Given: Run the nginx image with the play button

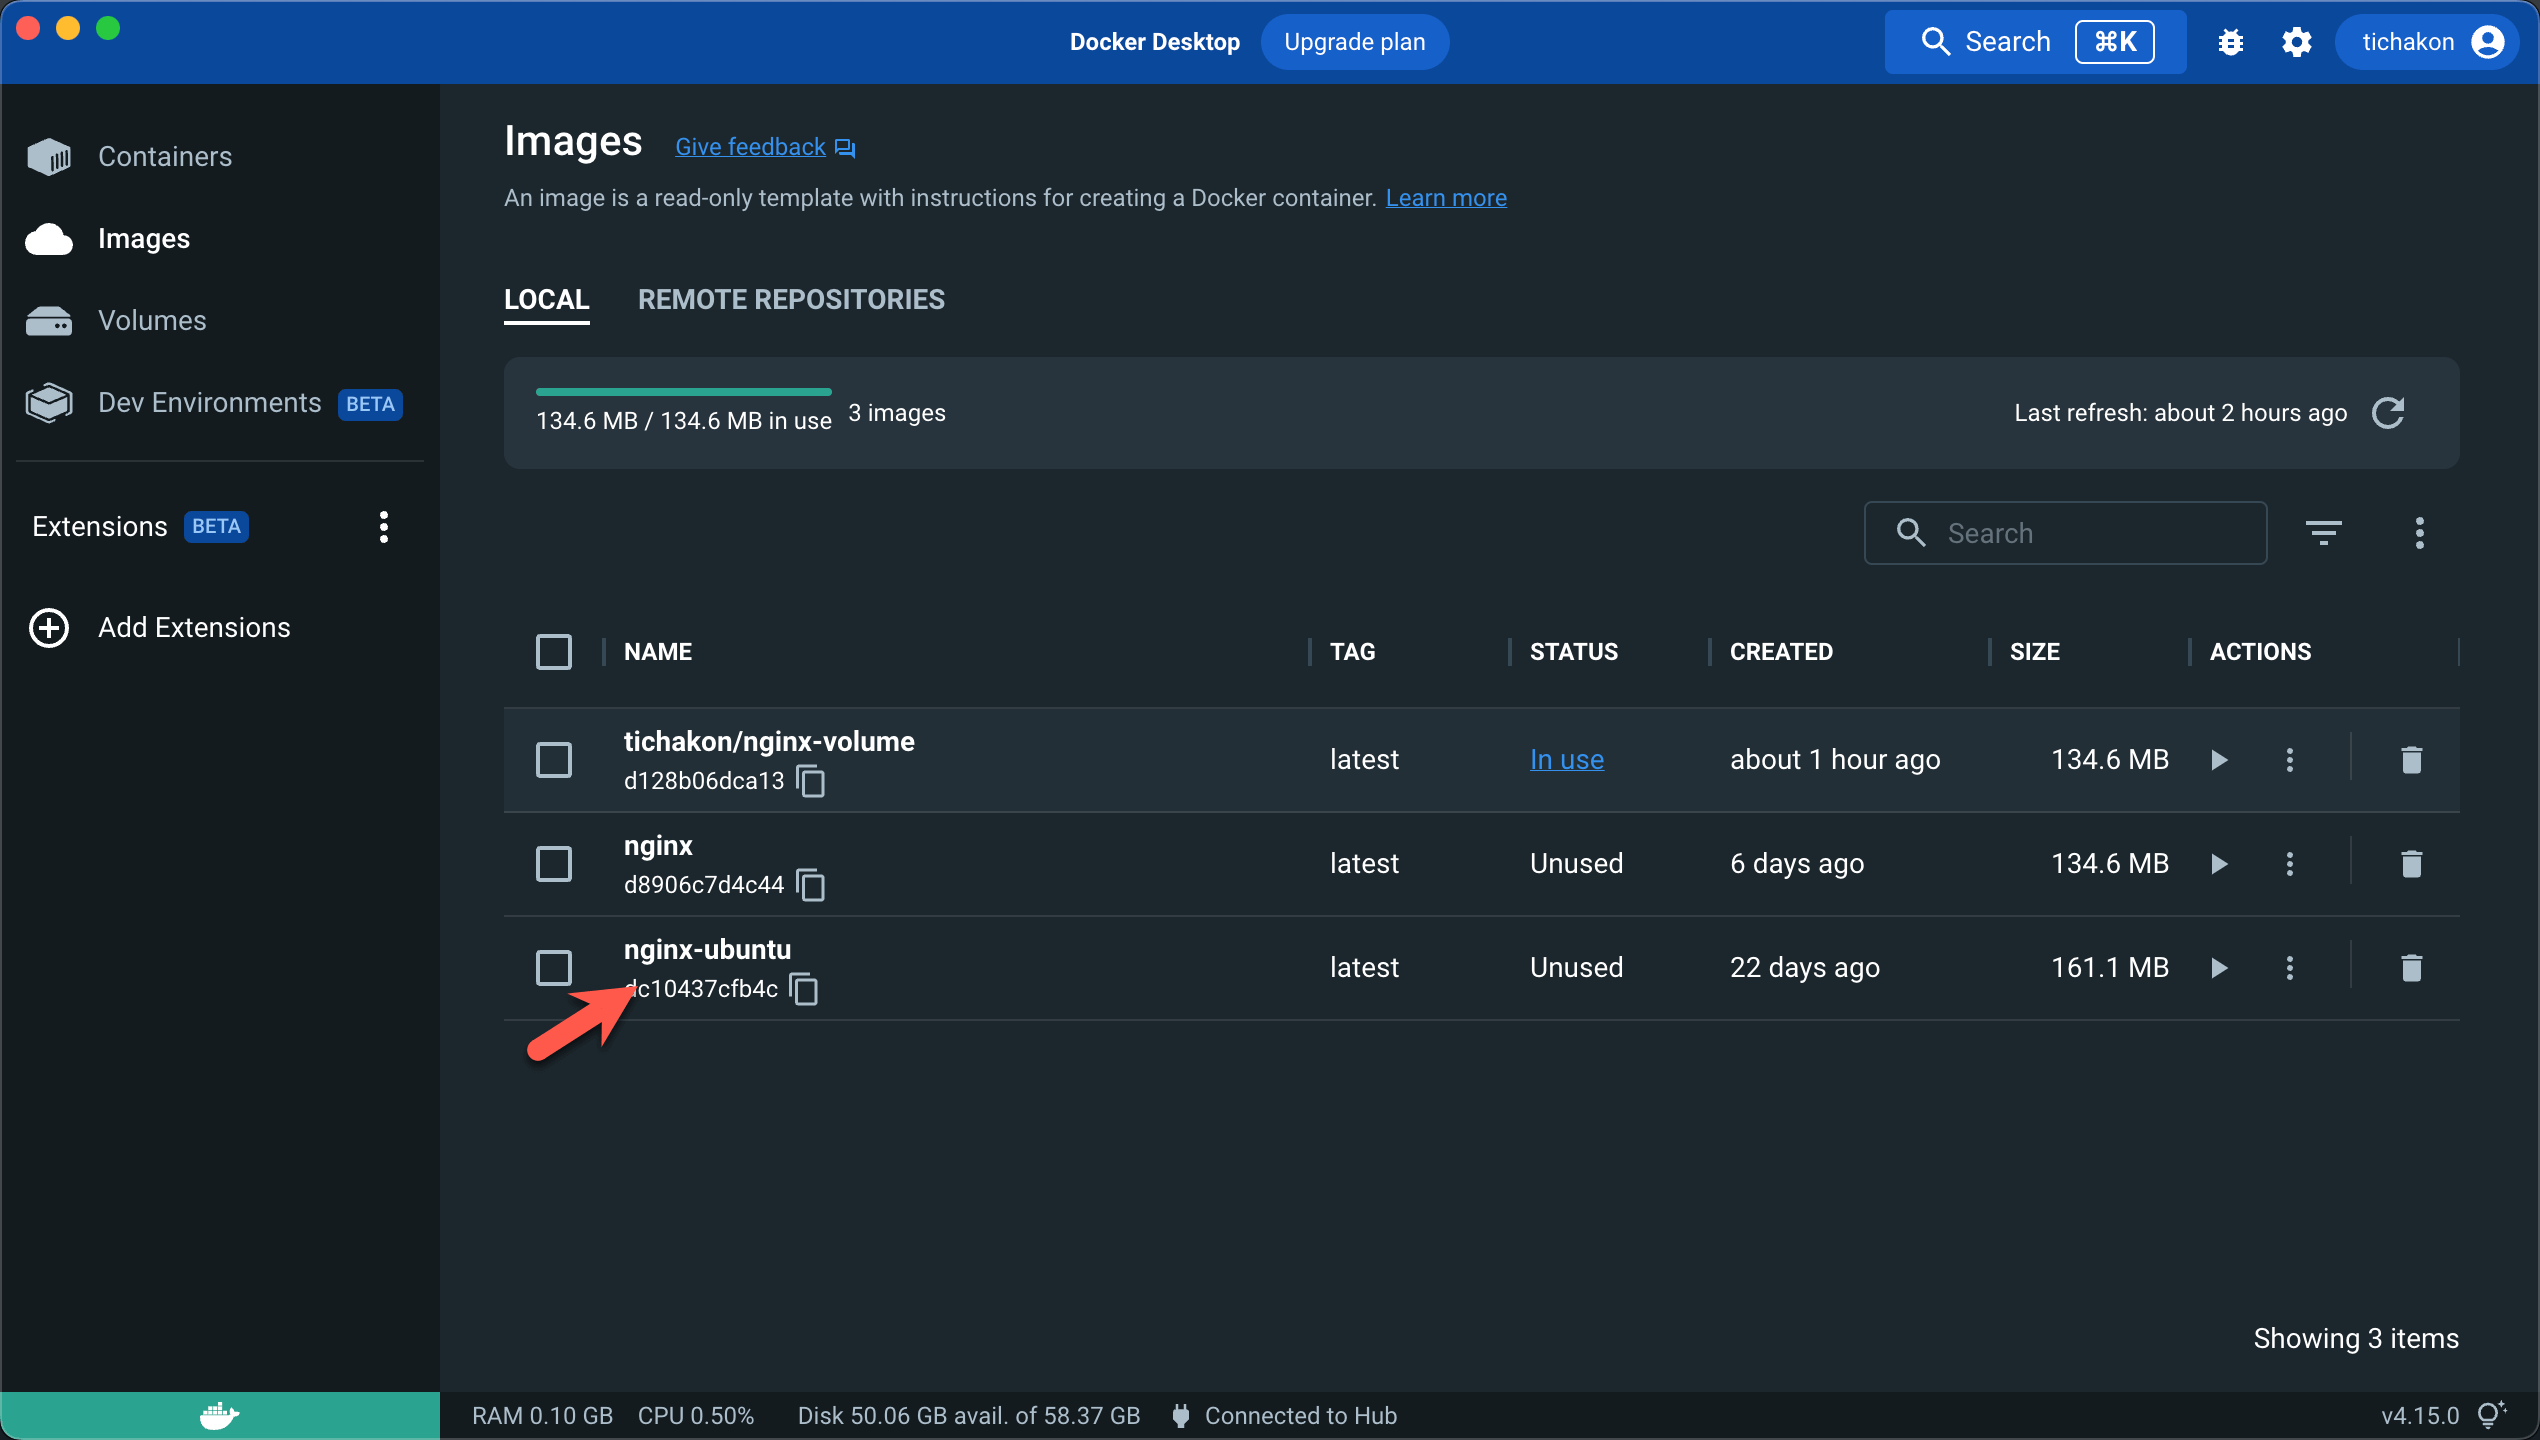Looking at the screenshot, I should [x=2218, y=863].
